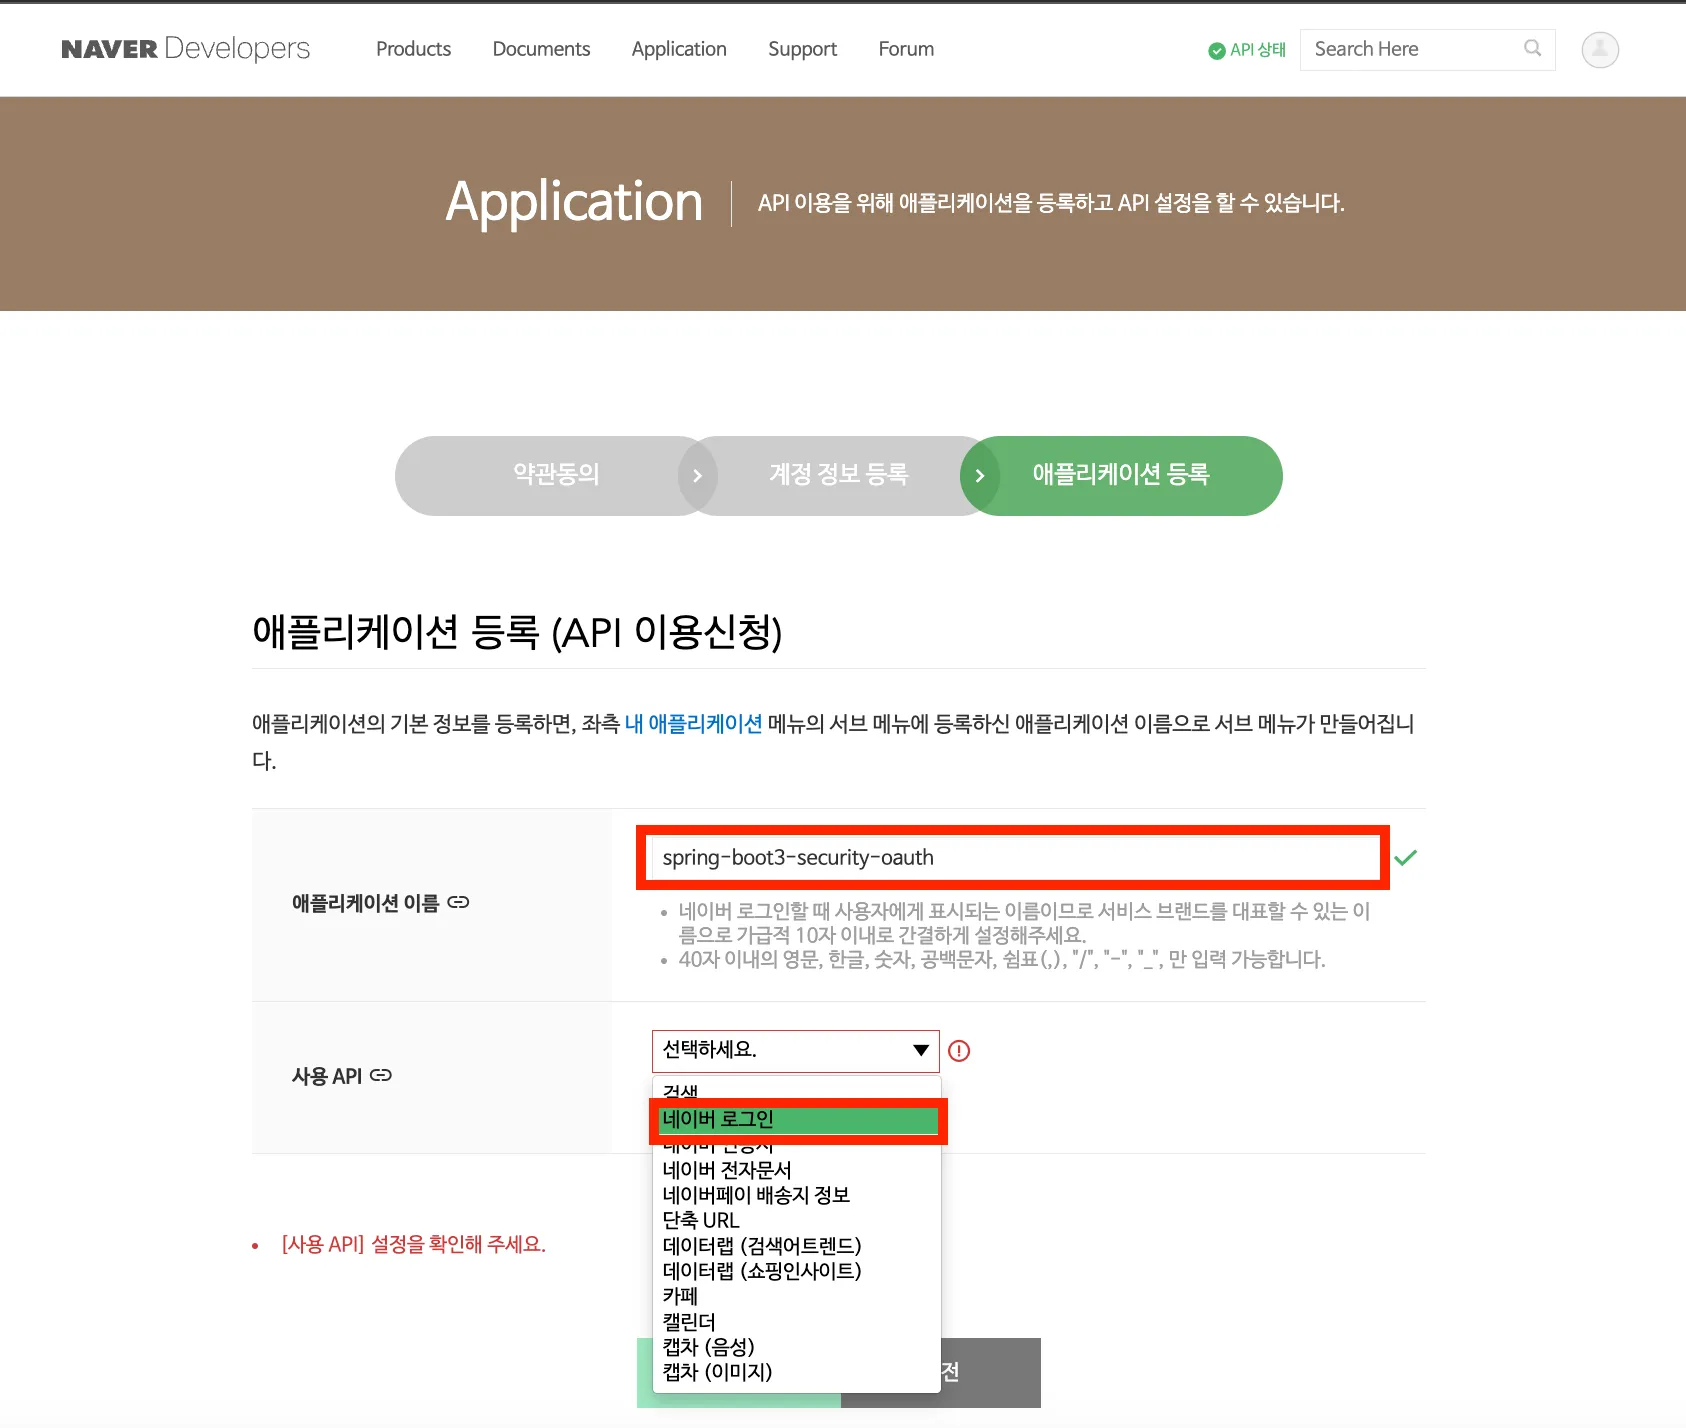Click the green API status check icon
This screenshot has width=1686, height=1428.
tap(1217, 51)
